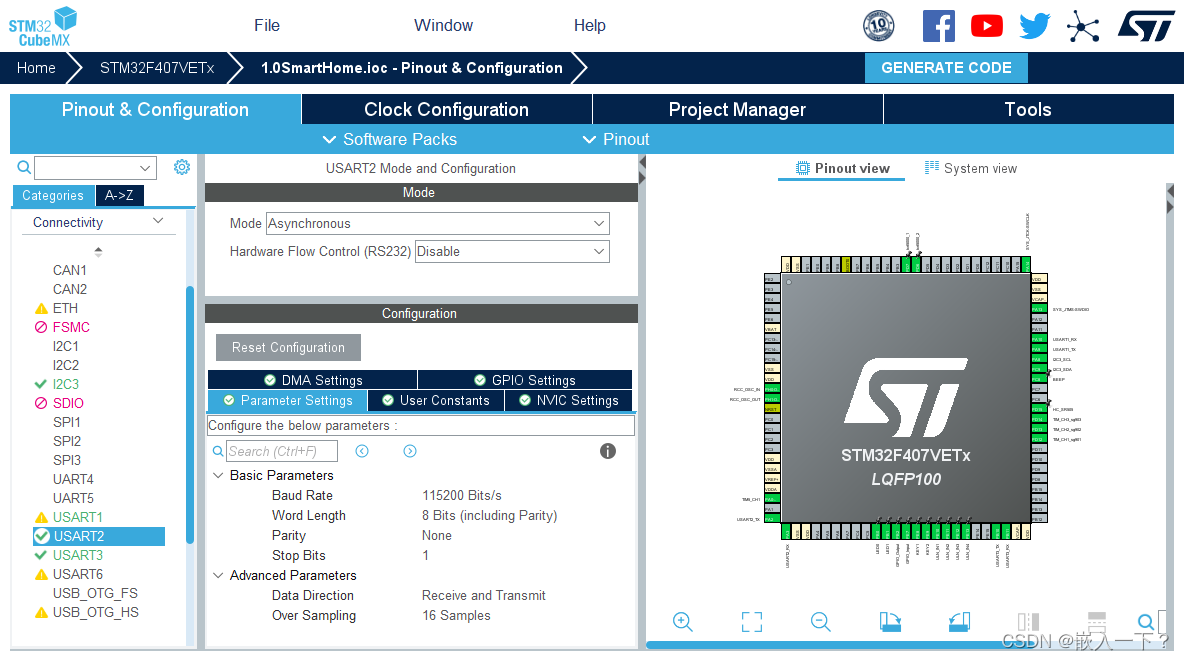Select the Categories tab
Viewport: 1184px width, 661px height.
point(53,196)
